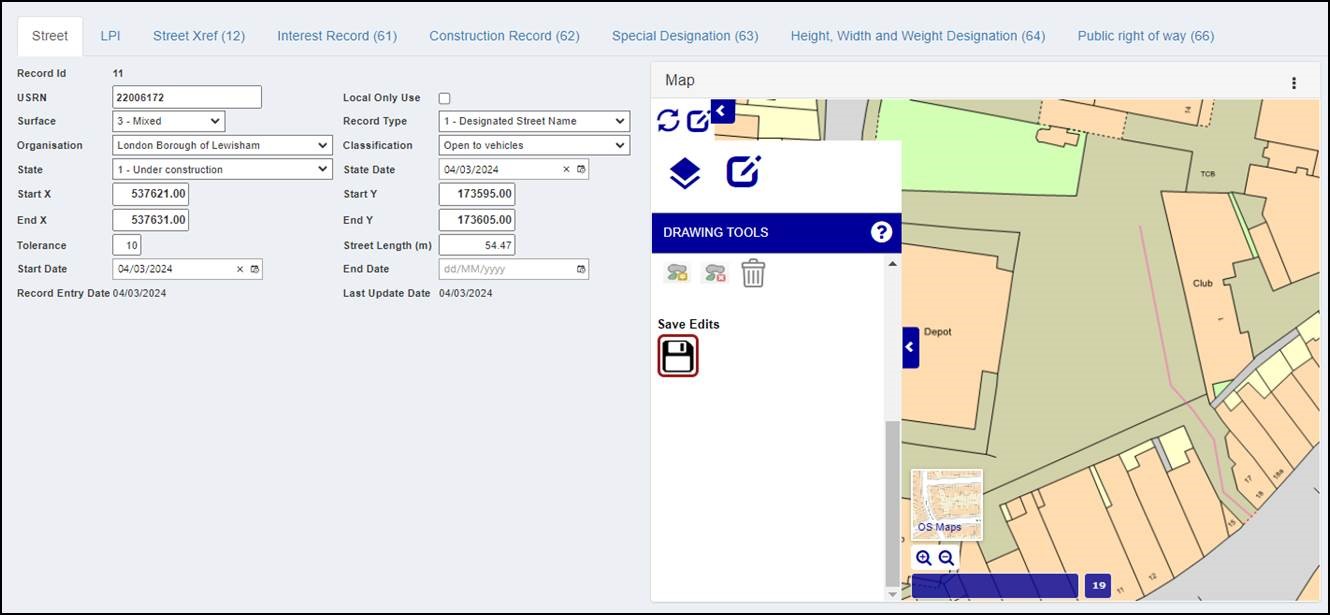Toggle the Local Only Use checkbox

pos(445,98)
